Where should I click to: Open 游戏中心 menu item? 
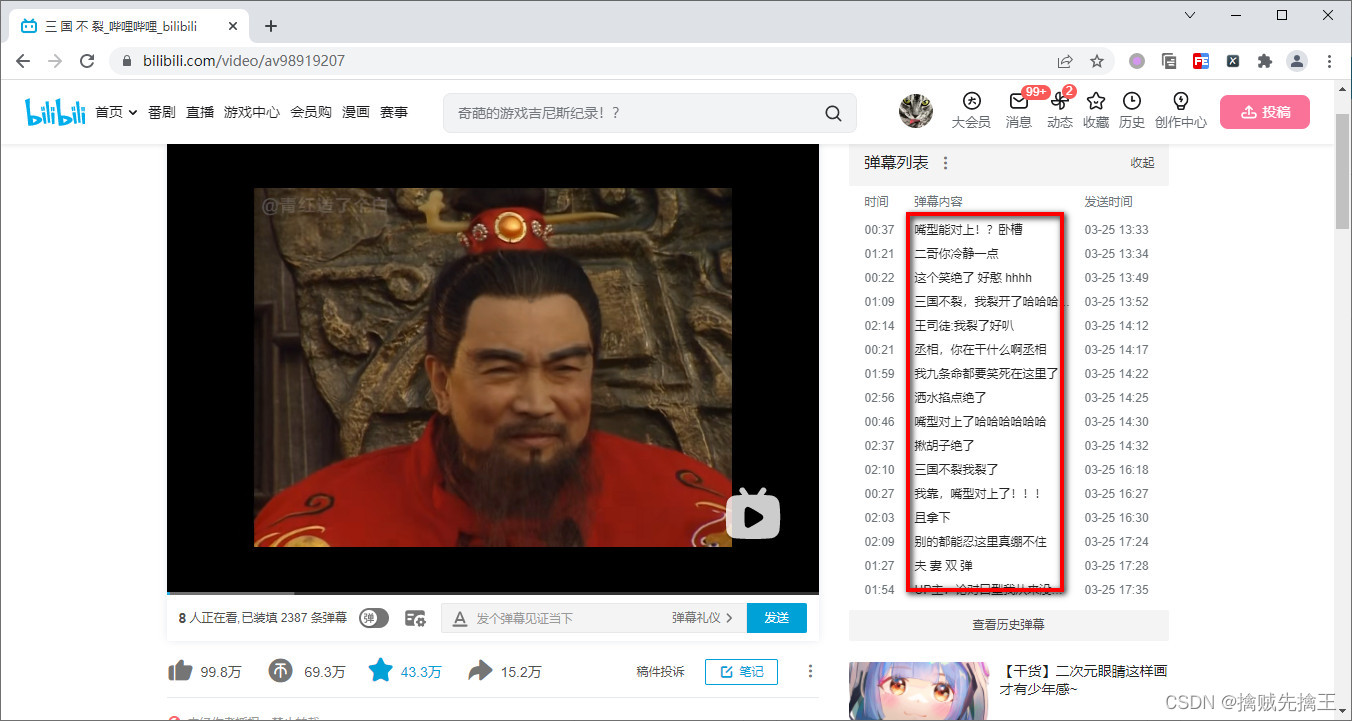(252, 112)
